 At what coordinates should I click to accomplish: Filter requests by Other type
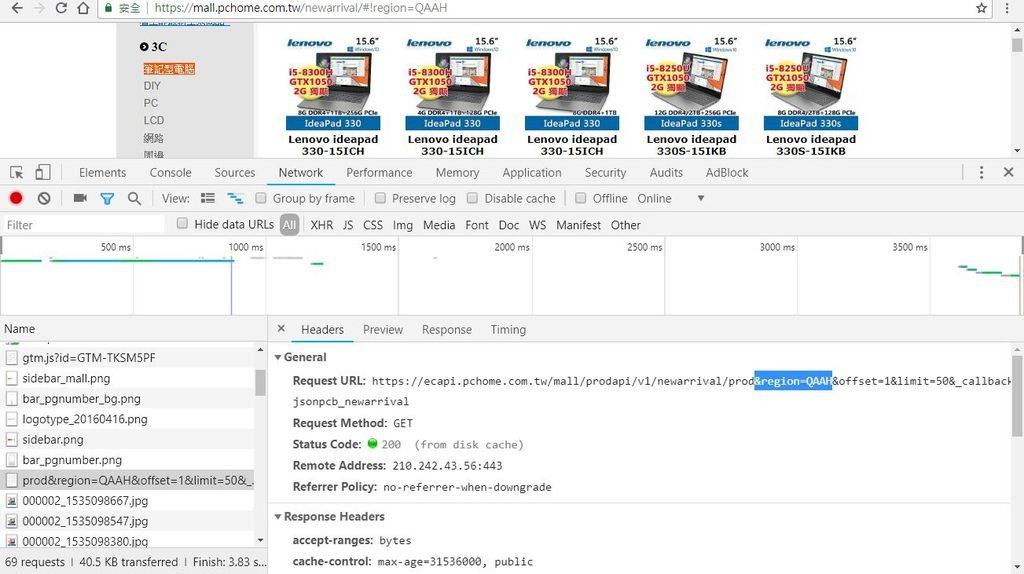626,225
